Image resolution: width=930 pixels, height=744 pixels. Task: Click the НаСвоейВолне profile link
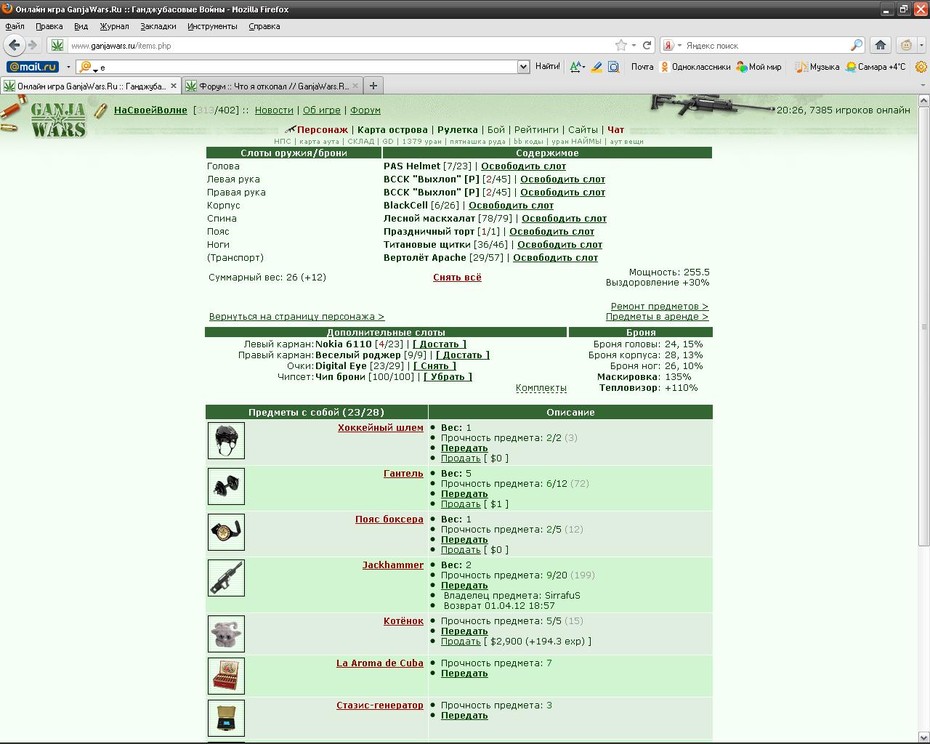[x=151, y=110]
